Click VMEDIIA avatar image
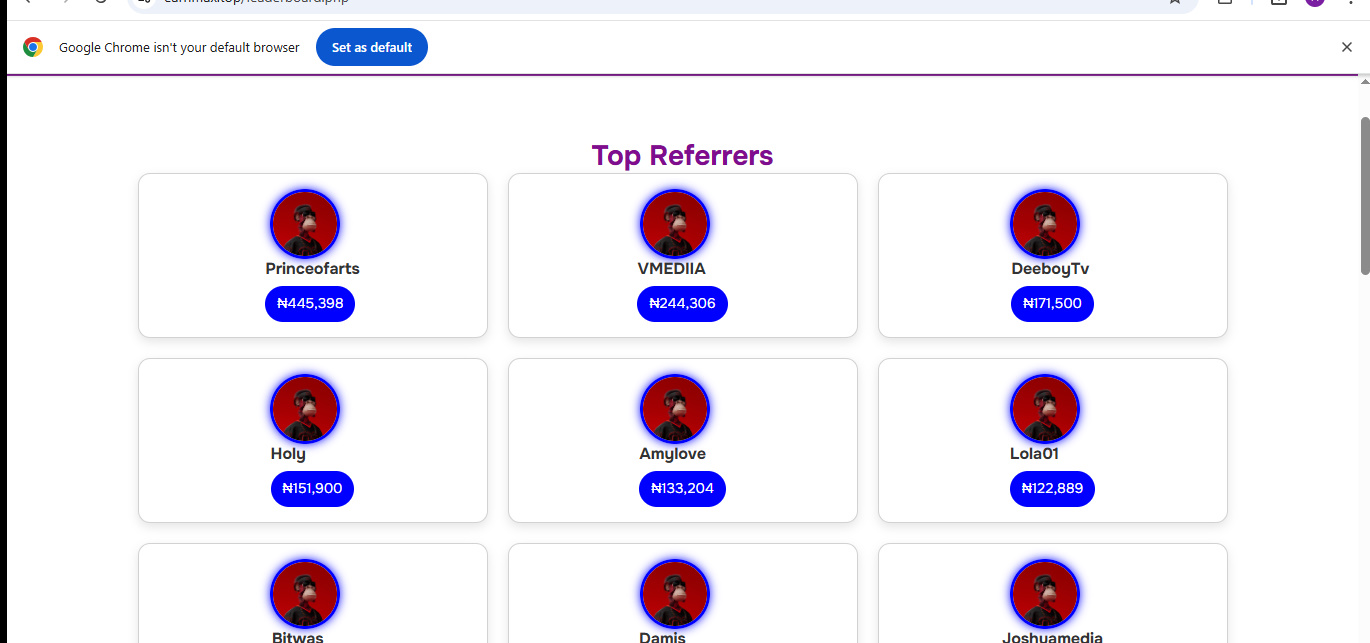 click(x=675, y=224)
